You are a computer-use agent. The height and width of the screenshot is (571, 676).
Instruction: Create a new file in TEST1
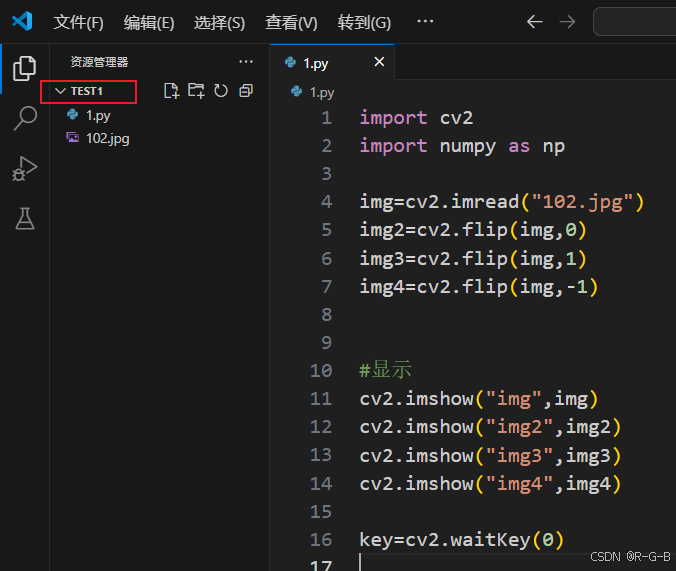pyautogui.click(x=172, y=91)
